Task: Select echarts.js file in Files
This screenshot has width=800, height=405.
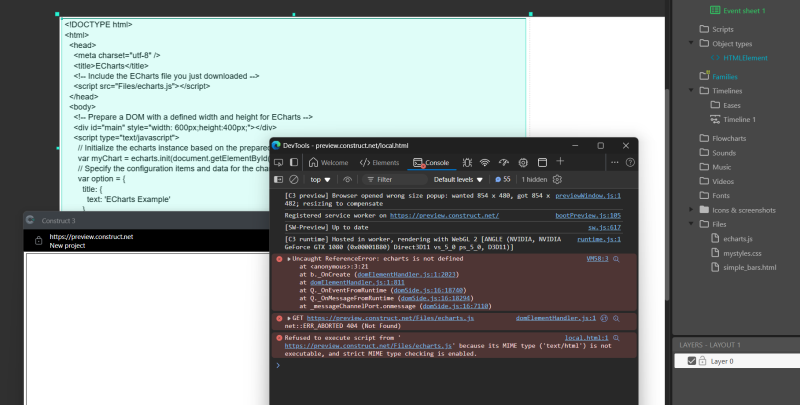Action: 732,239
